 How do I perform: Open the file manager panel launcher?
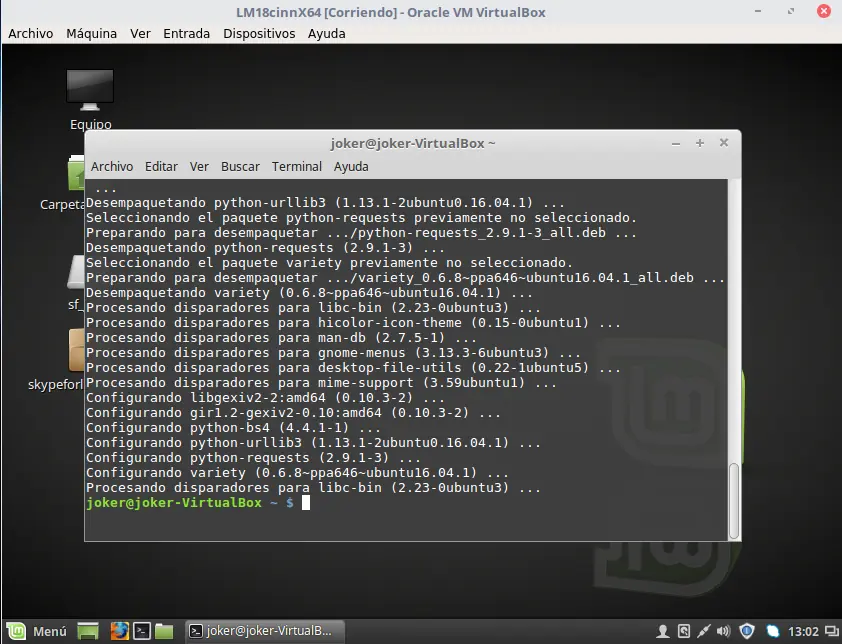164,631
